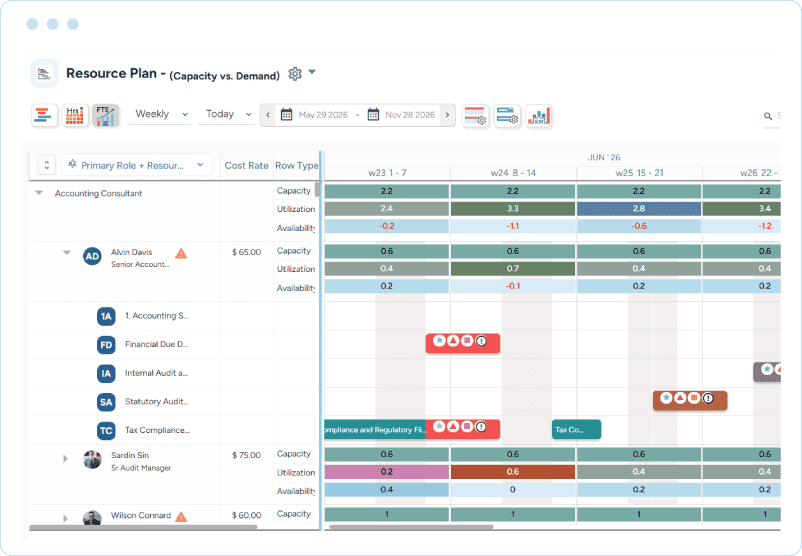Click the Row Type column header

(297, 166)
